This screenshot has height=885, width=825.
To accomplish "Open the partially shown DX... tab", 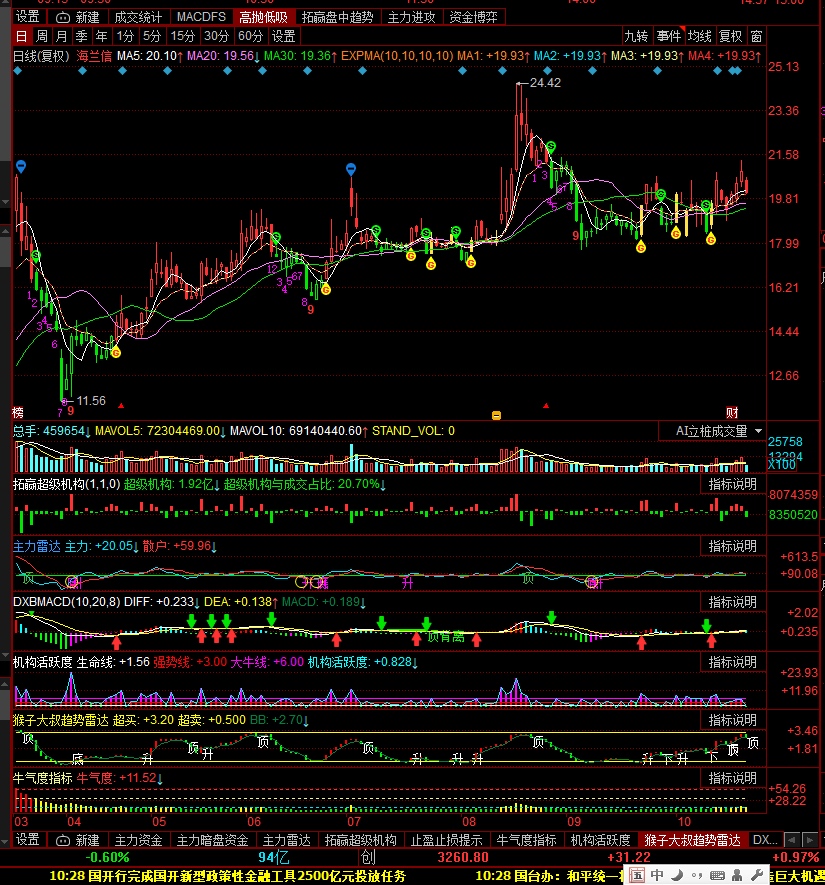I will coord(764,840).
